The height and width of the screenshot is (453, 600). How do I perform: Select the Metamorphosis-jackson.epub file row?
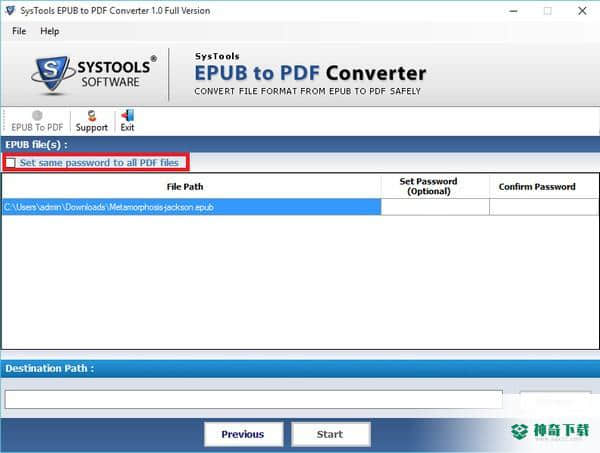[192, 207]
